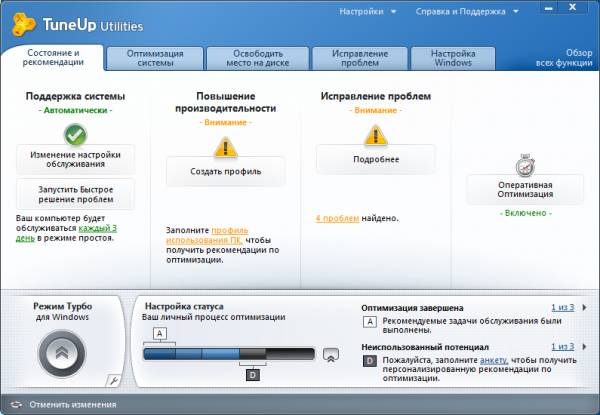The image size is (600, 415).
Task: Click the green checkmark status icon
Action: point(75,135)
